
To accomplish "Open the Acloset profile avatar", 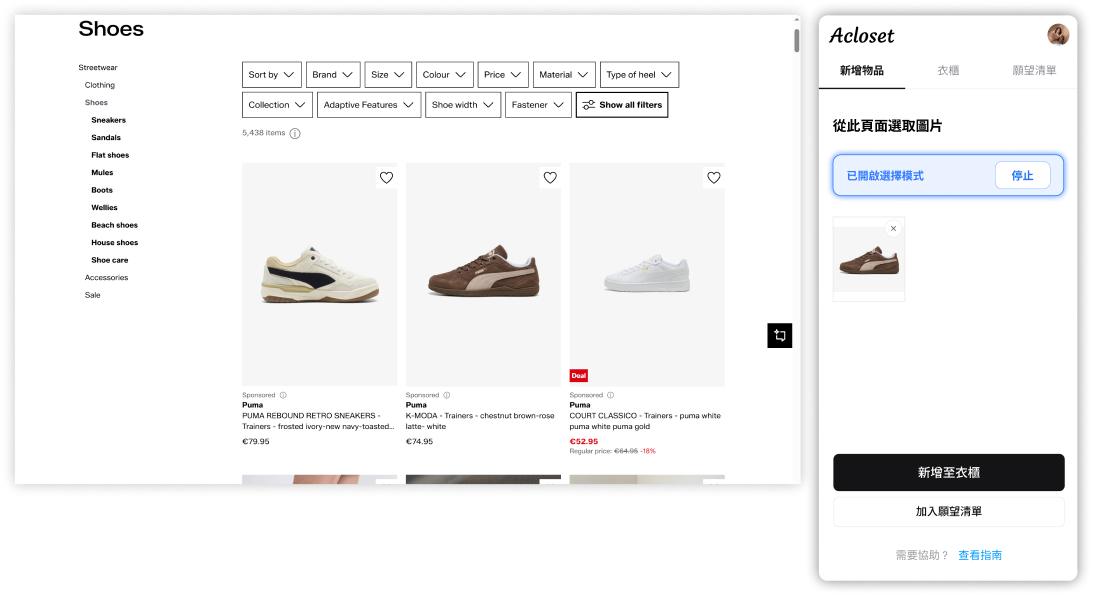I will pos(1057,34).
